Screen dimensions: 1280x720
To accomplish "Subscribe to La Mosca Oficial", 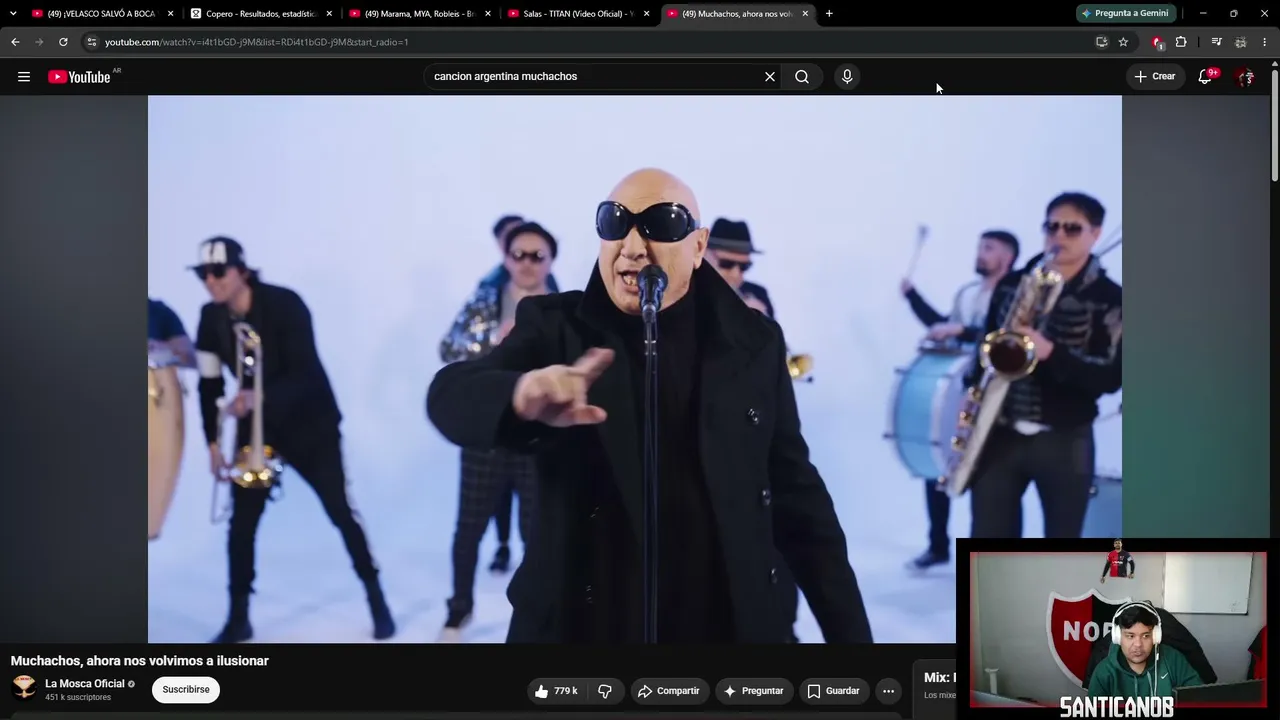I will point(186,690).
